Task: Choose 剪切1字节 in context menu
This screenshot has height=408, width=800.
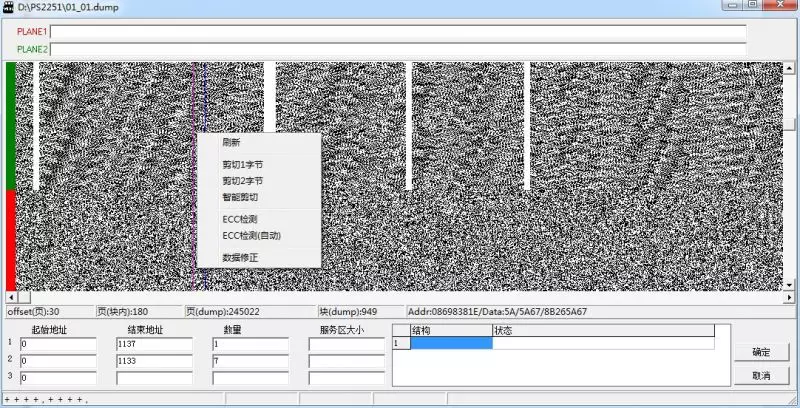Action: (242, 164)
